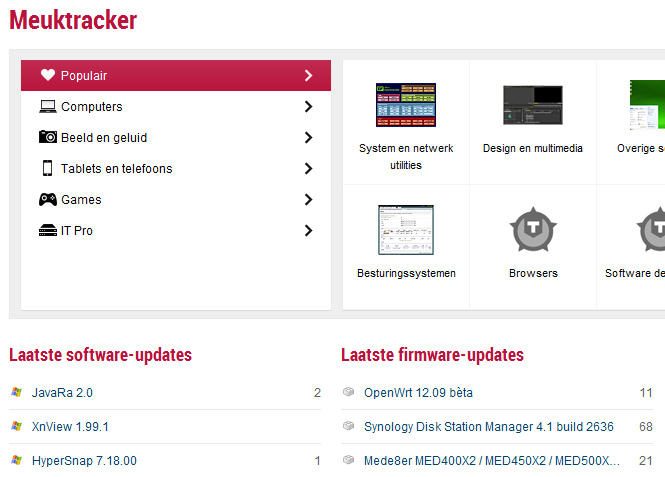Click comment count 11 for OpenWrt
This screenshot has width=665, height=477.
646,393
